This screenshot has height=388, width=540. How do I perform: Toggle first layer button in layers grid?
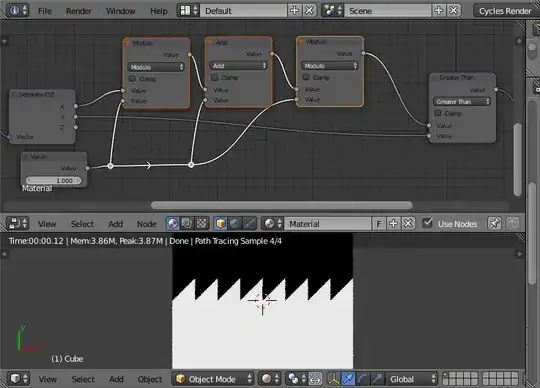pos(446,375)
